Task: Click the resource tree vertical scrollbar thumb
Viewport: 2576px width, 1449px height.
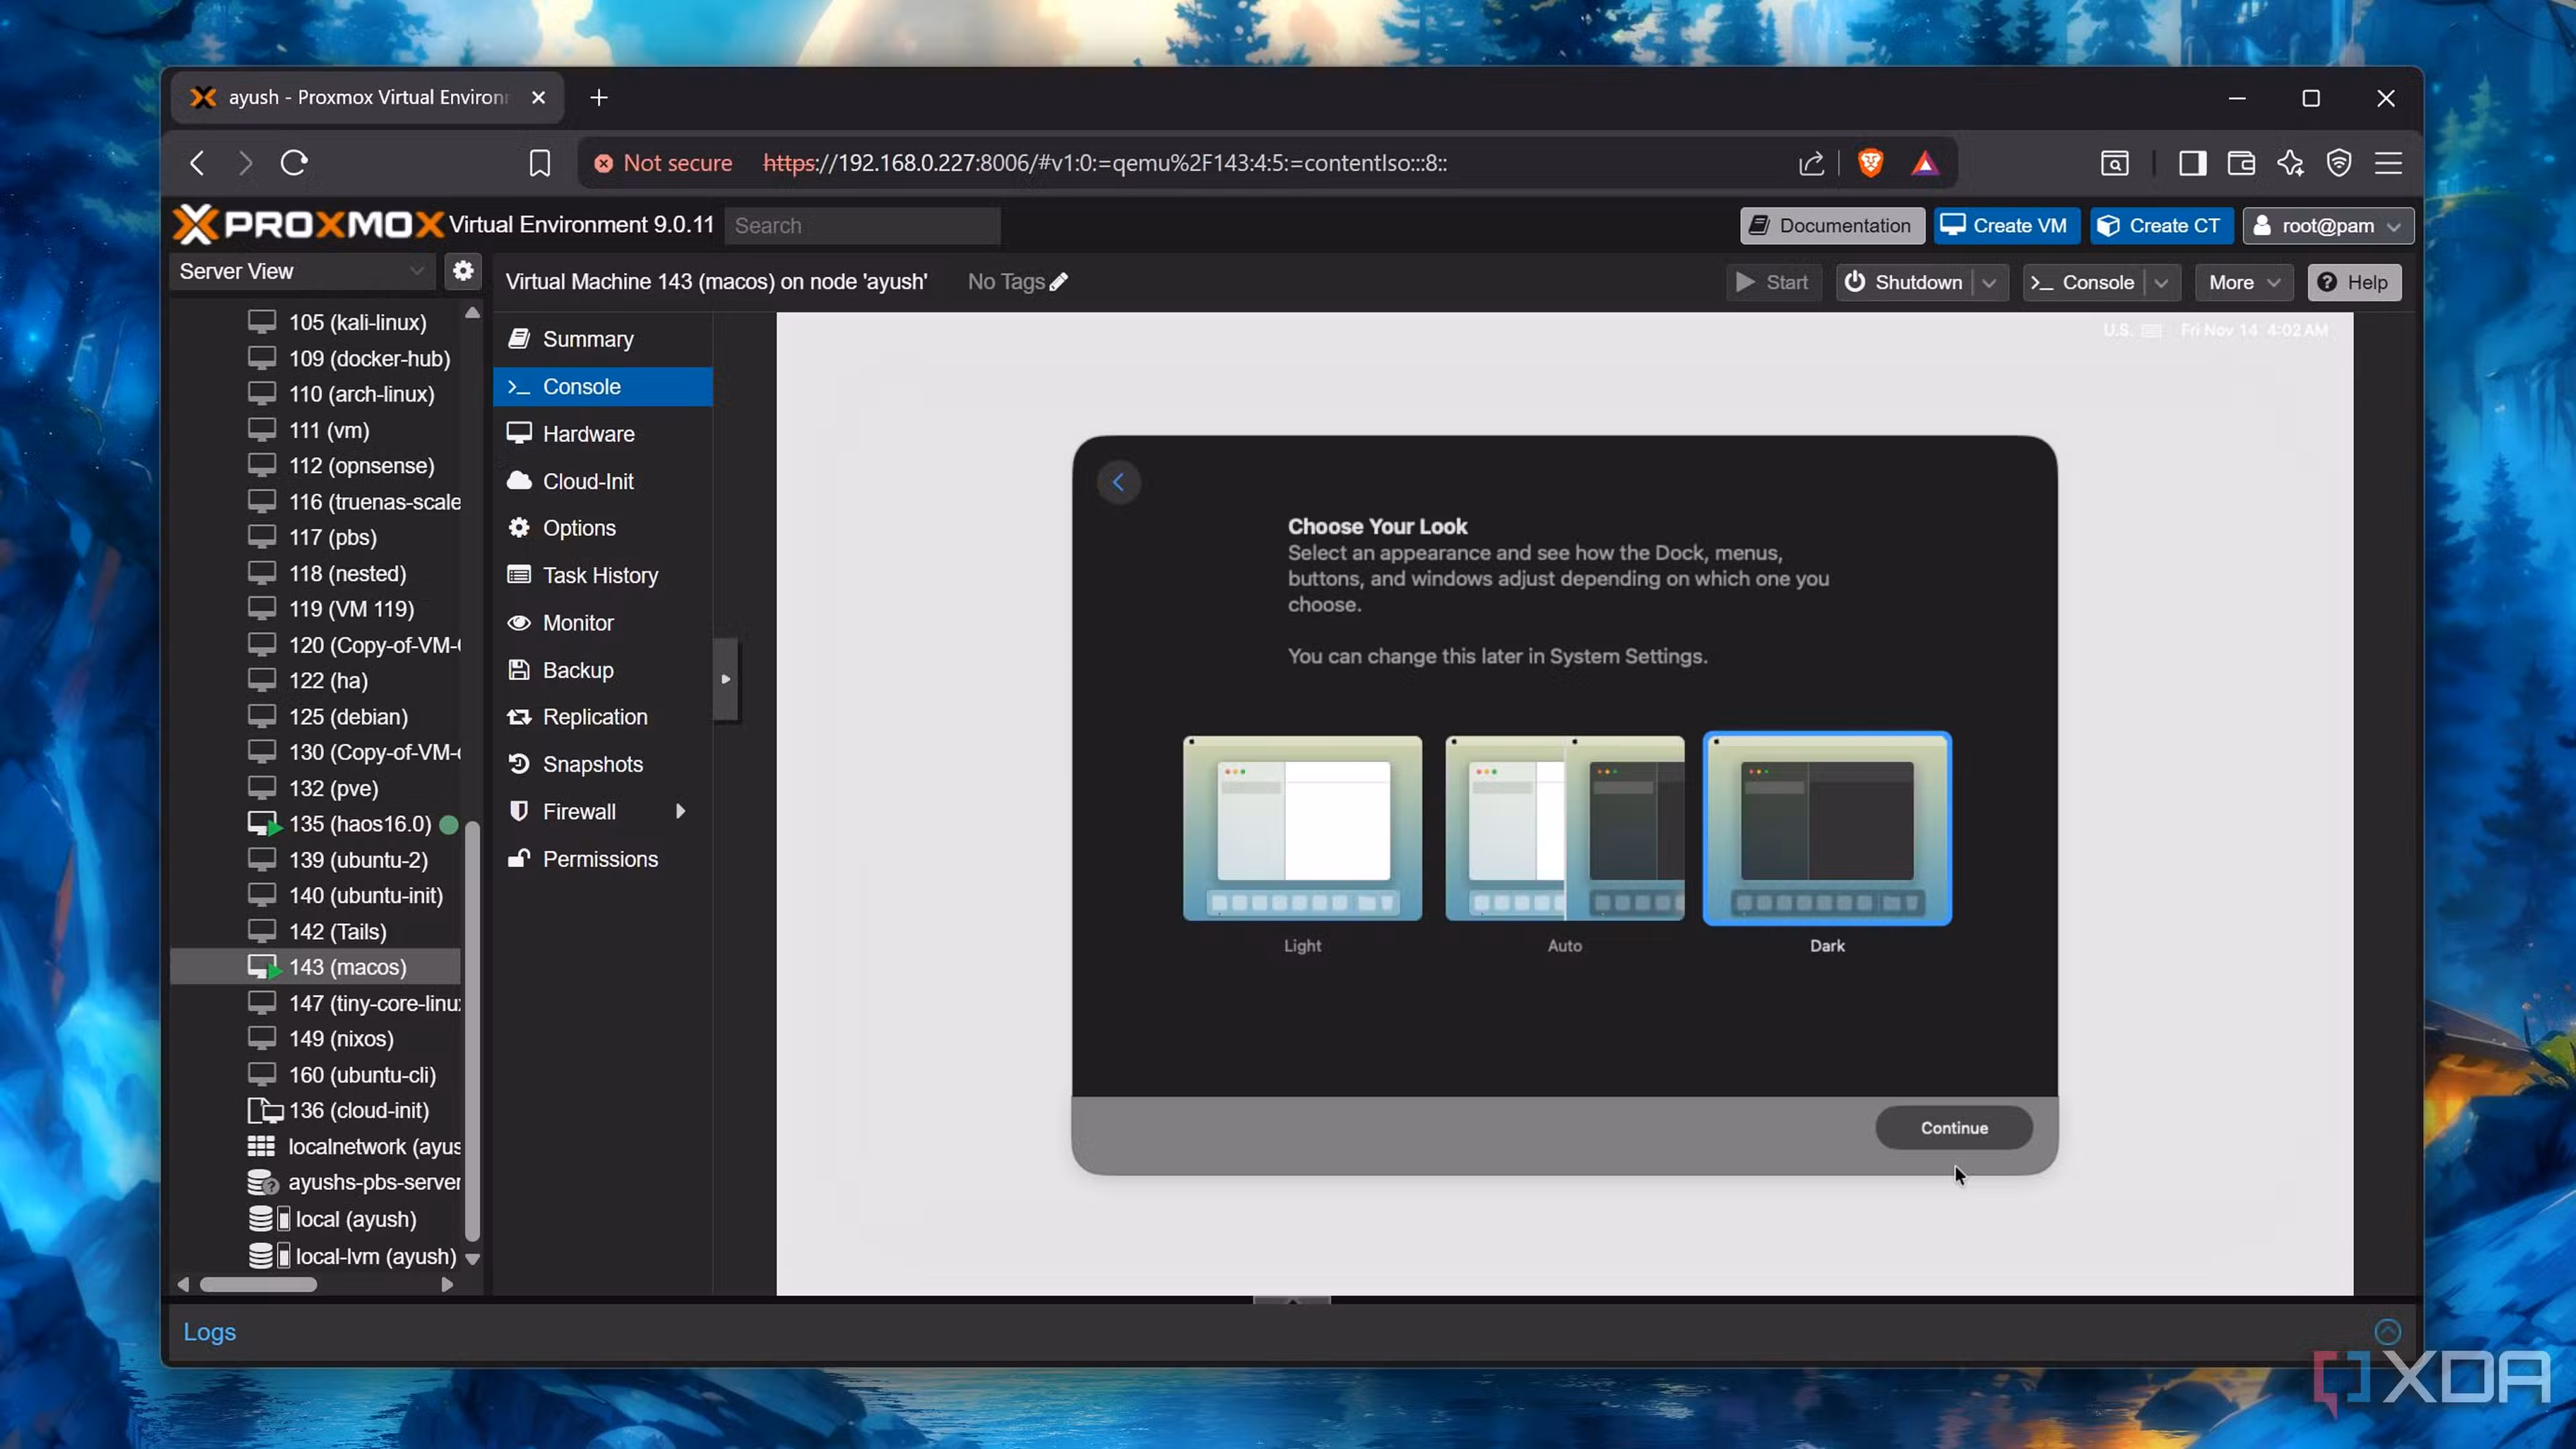Action: [472, 1031]
